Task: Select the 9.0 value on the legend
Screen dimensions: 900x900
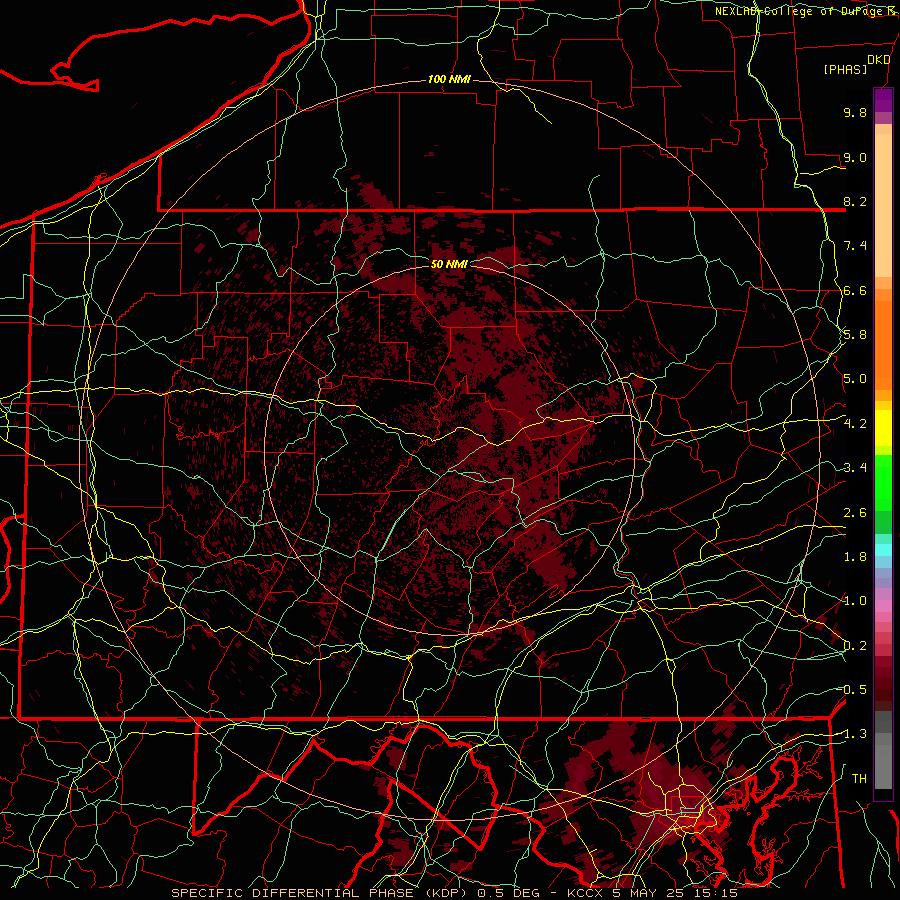Action: pyautogui.click(x=855, y=157)
